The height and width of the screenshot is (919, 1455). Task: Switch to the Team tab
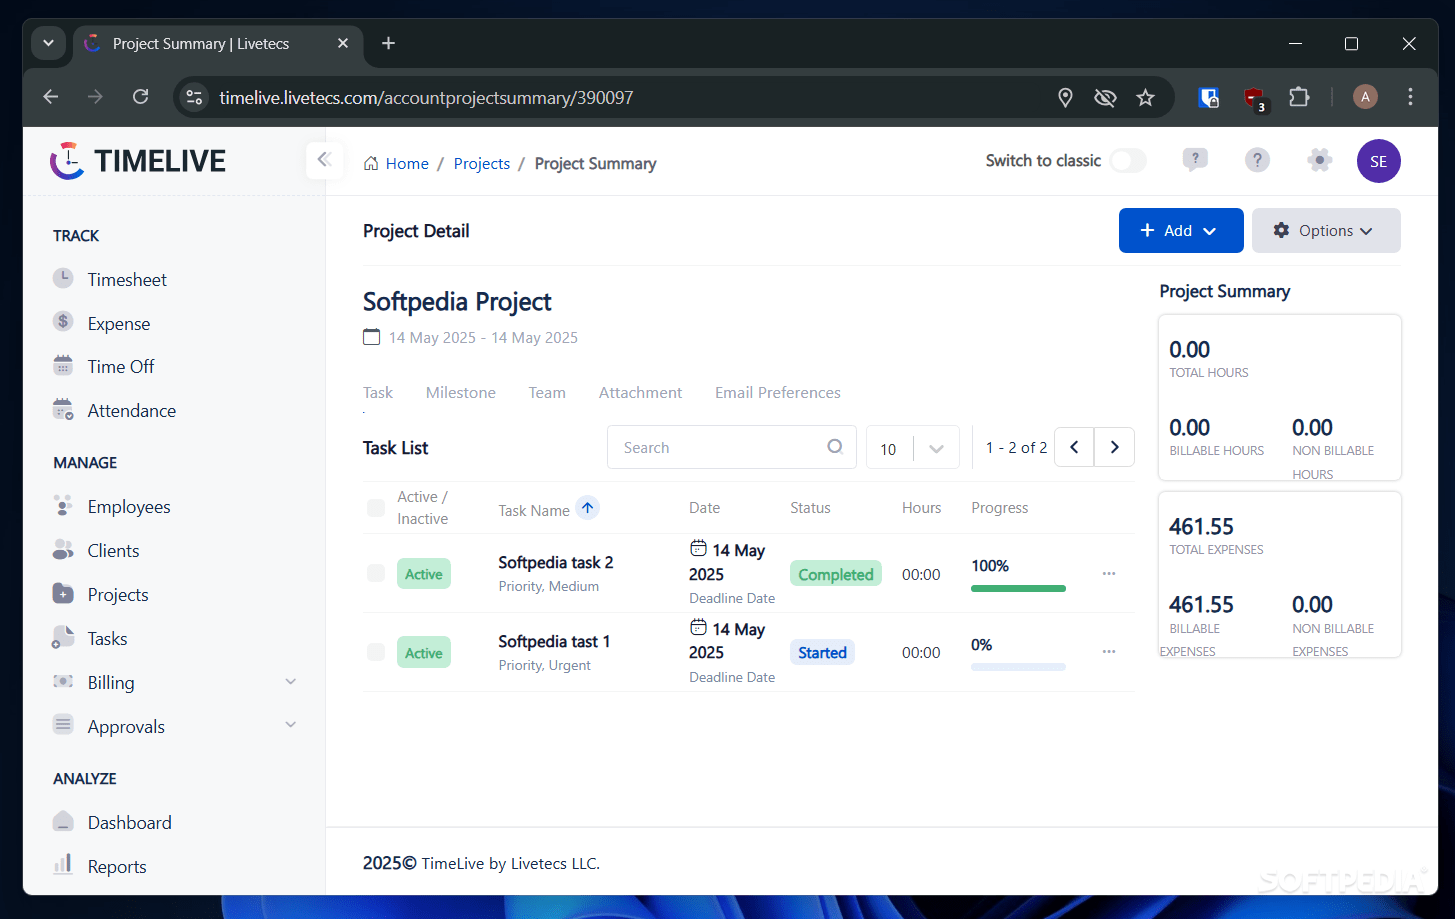point(547,392)
